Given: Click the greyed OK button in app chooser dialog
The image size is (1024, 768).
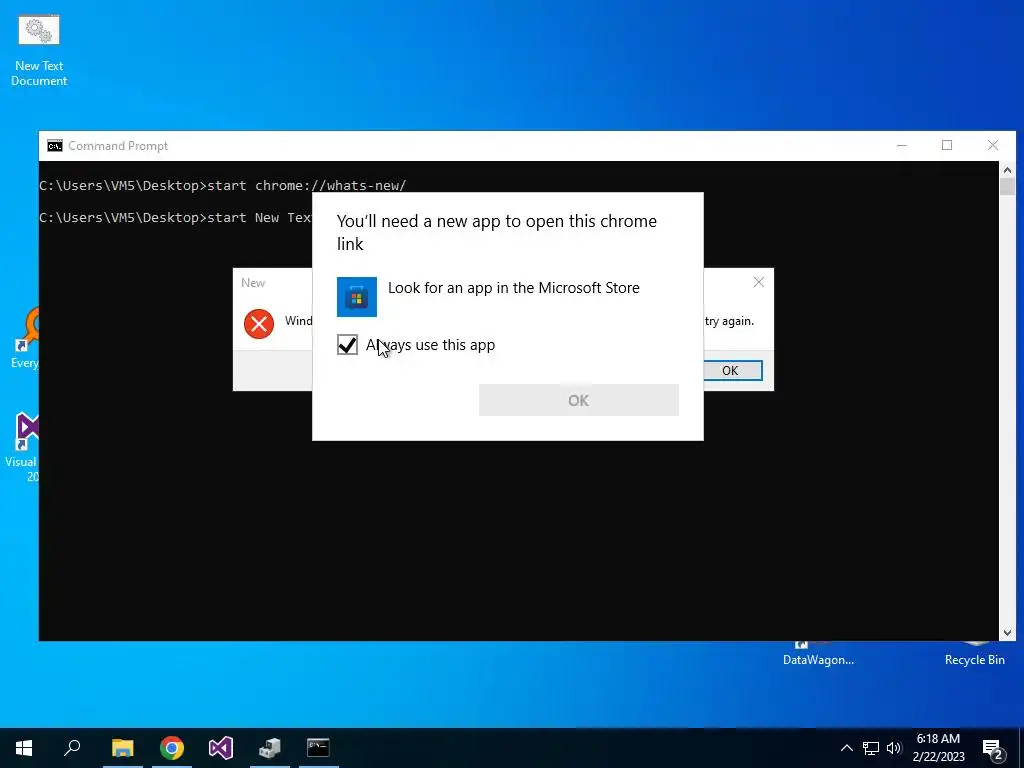Looking at the screenshot, I should click(x=579, y=400).
